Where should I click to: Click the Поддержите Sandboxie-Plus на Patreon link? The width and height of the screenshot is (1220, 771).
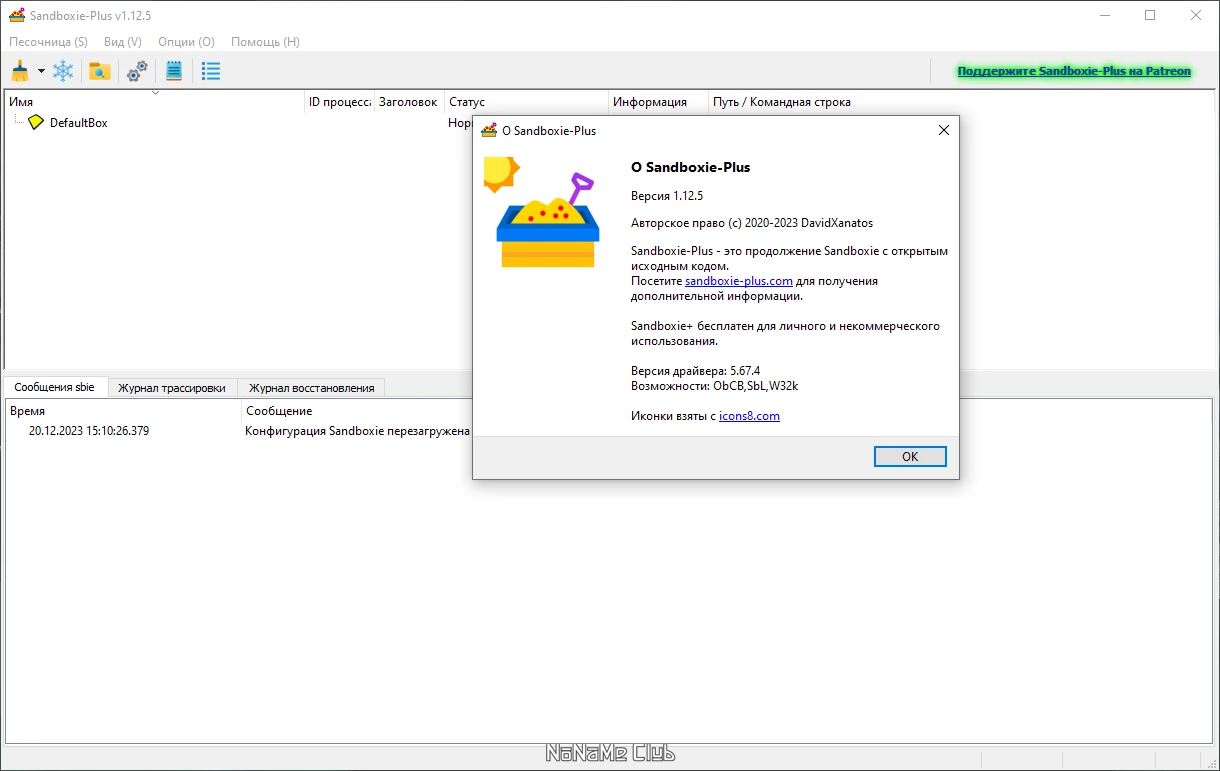1074,71
